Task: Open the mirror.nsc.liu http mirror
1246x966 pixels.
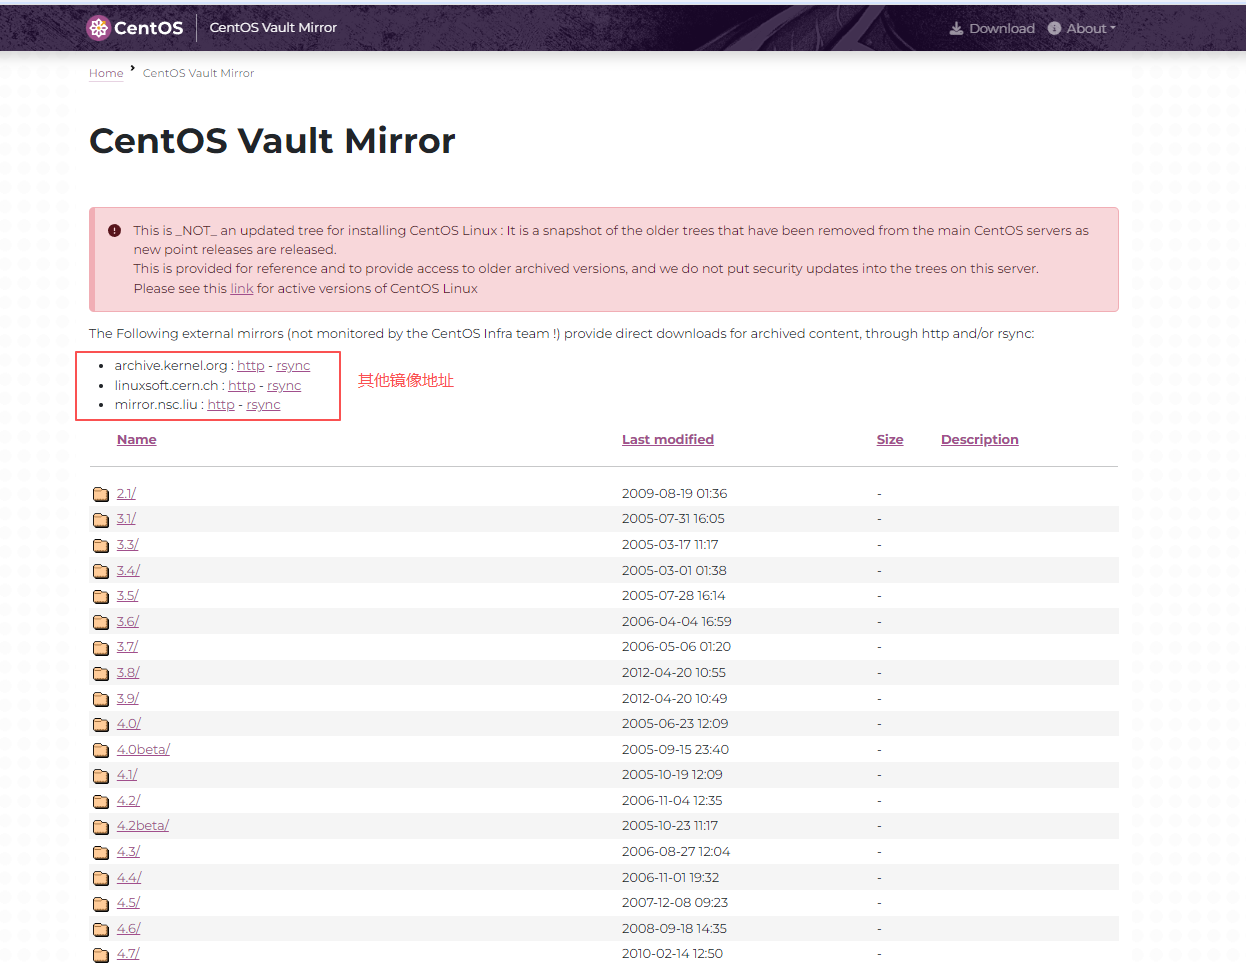Action: point(221,404)
